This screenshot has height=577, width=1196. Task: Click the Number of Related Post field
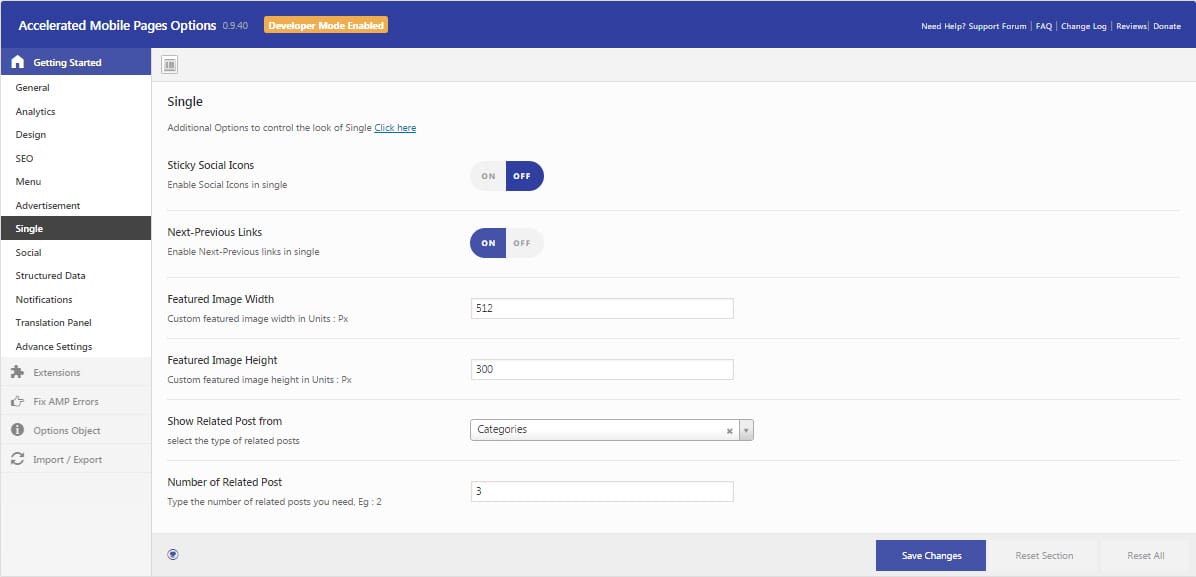(x=601, y=491)
